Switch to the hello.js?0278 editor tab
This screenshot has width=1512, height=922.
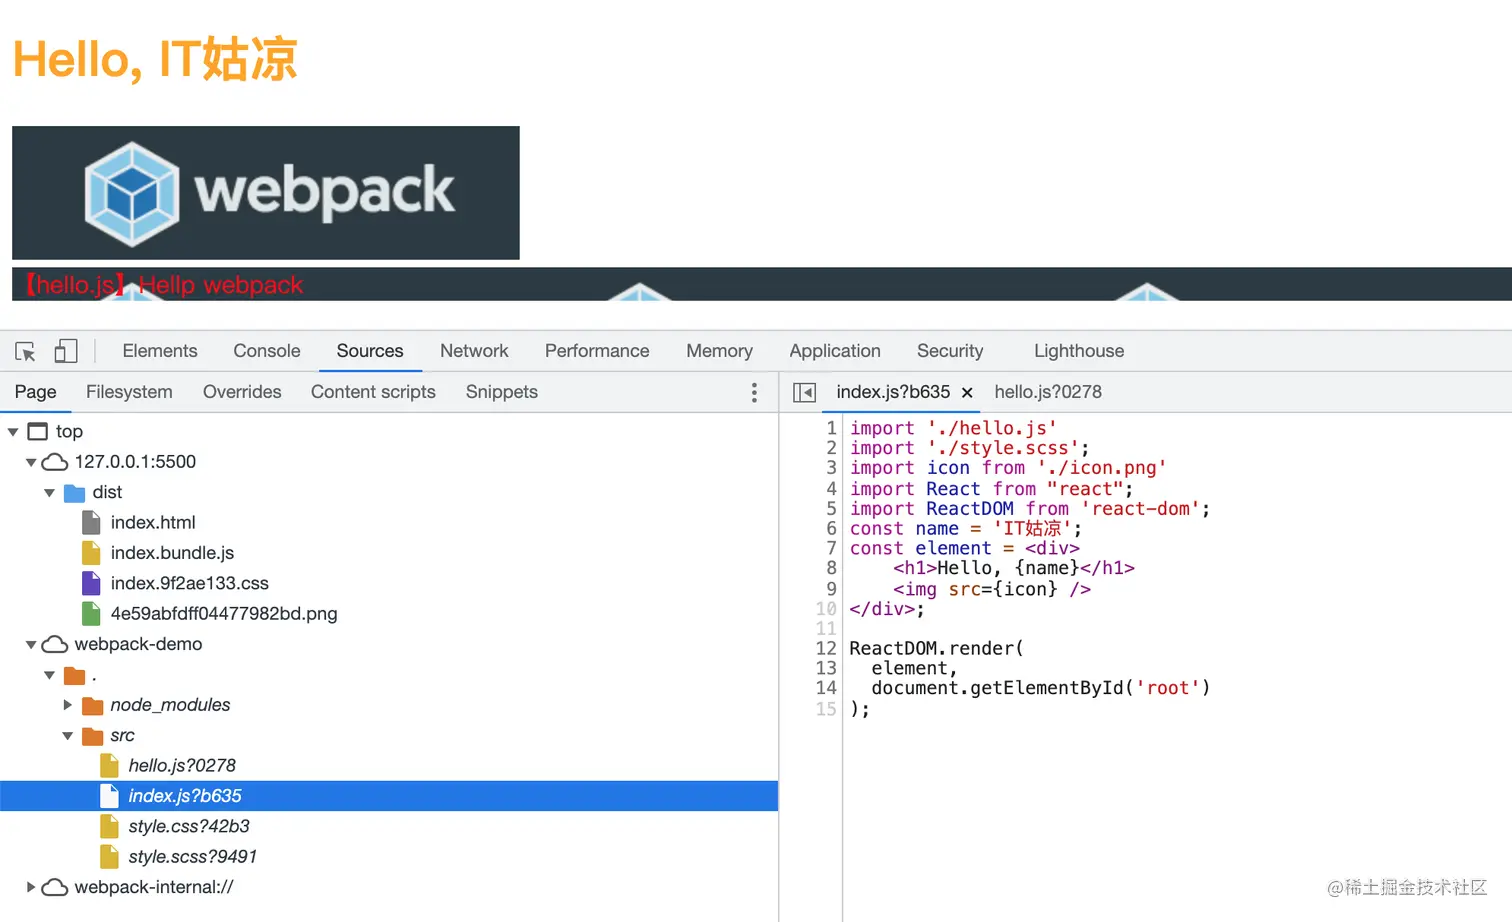click(1048, 392)
